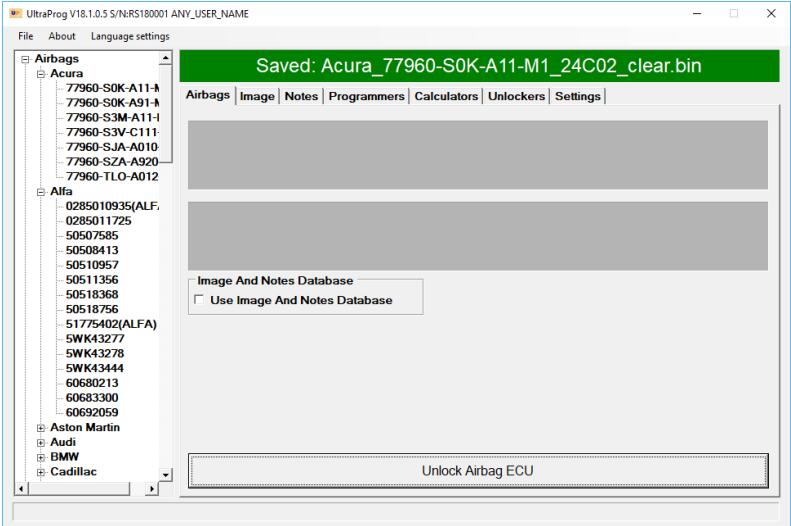Click the tree scroll right arrow
This screenshot has height=526, width=791.
tap(151, 489)
